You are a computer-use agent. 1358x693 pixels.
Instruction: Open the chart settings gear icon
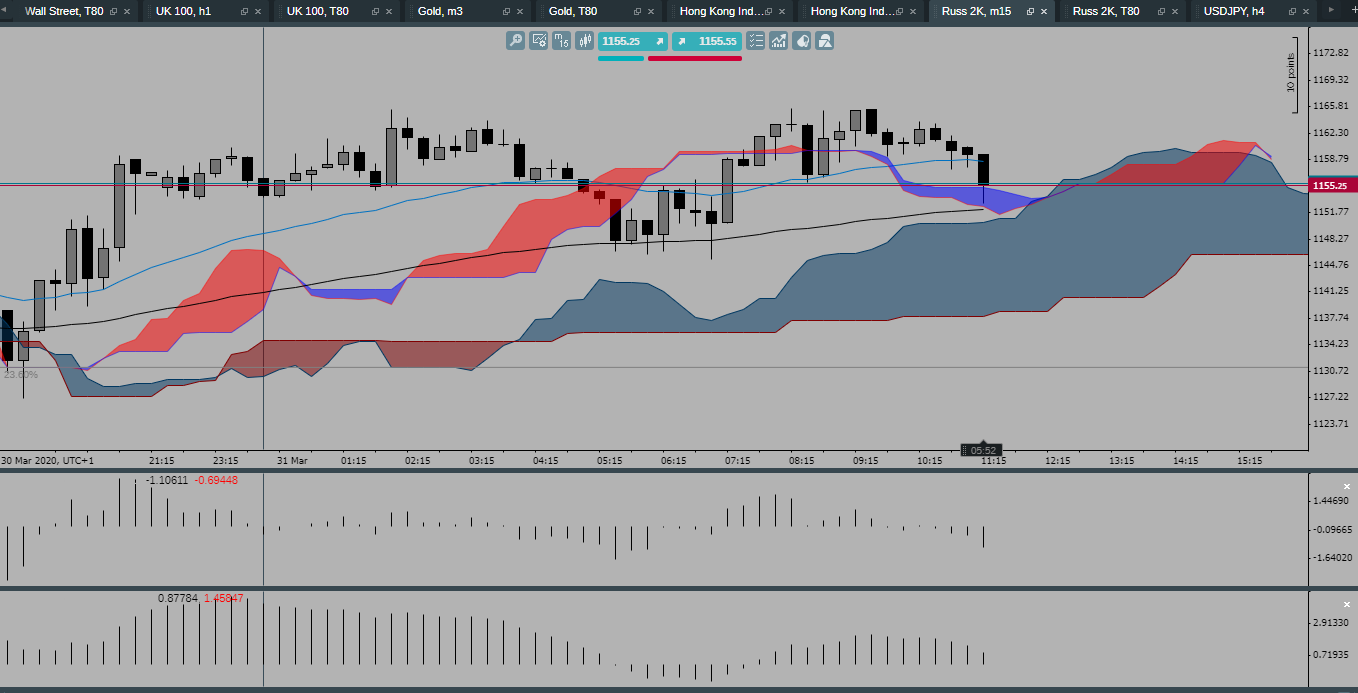539,41
